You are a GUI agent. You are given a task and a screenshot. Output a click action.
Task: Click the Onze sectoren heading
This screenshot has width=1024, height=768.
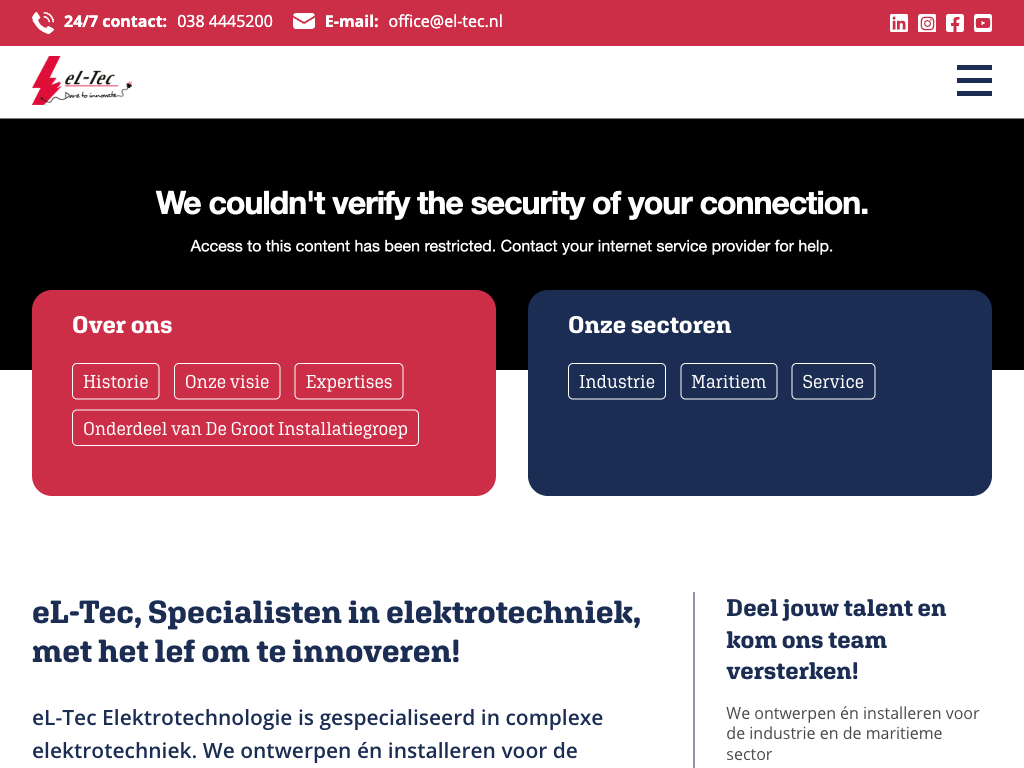[649, 325]
